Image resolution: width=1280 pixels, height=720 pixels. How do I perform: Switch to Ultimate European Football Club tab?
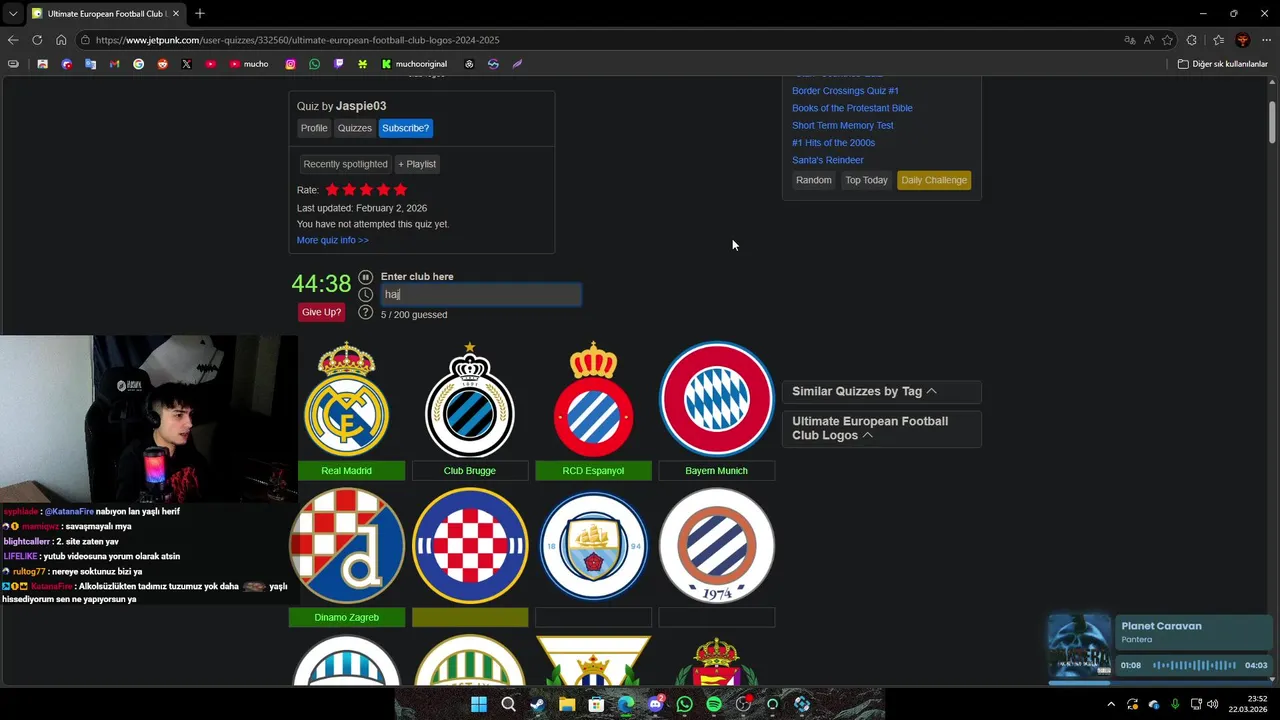click(105, 13)
